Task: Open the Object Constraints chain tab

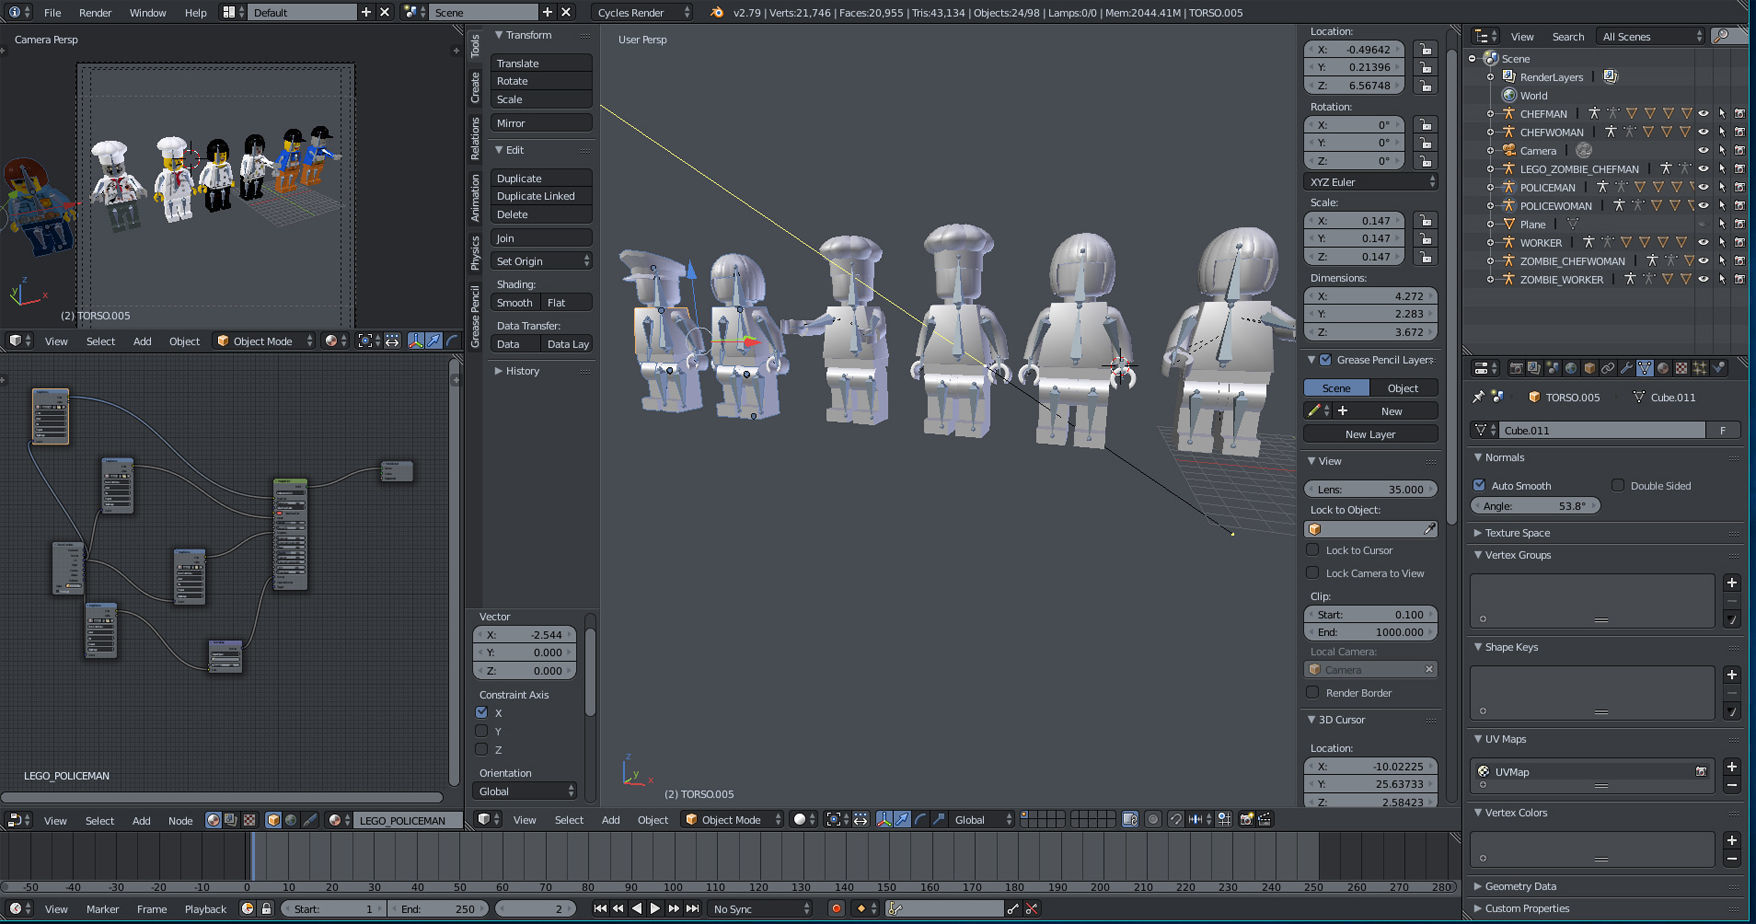Action: click(1608, 368)
